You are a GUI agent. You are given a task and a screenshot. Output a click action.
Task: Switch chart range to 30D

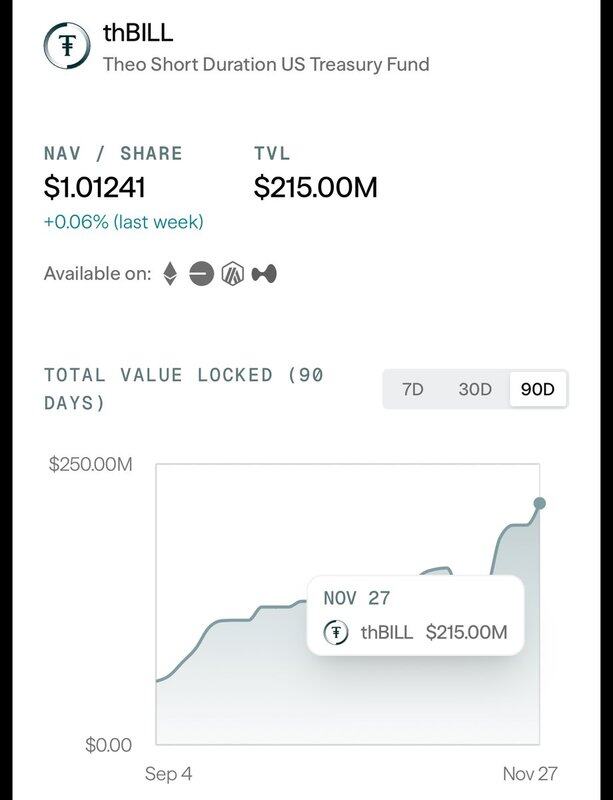pos(475,389)
